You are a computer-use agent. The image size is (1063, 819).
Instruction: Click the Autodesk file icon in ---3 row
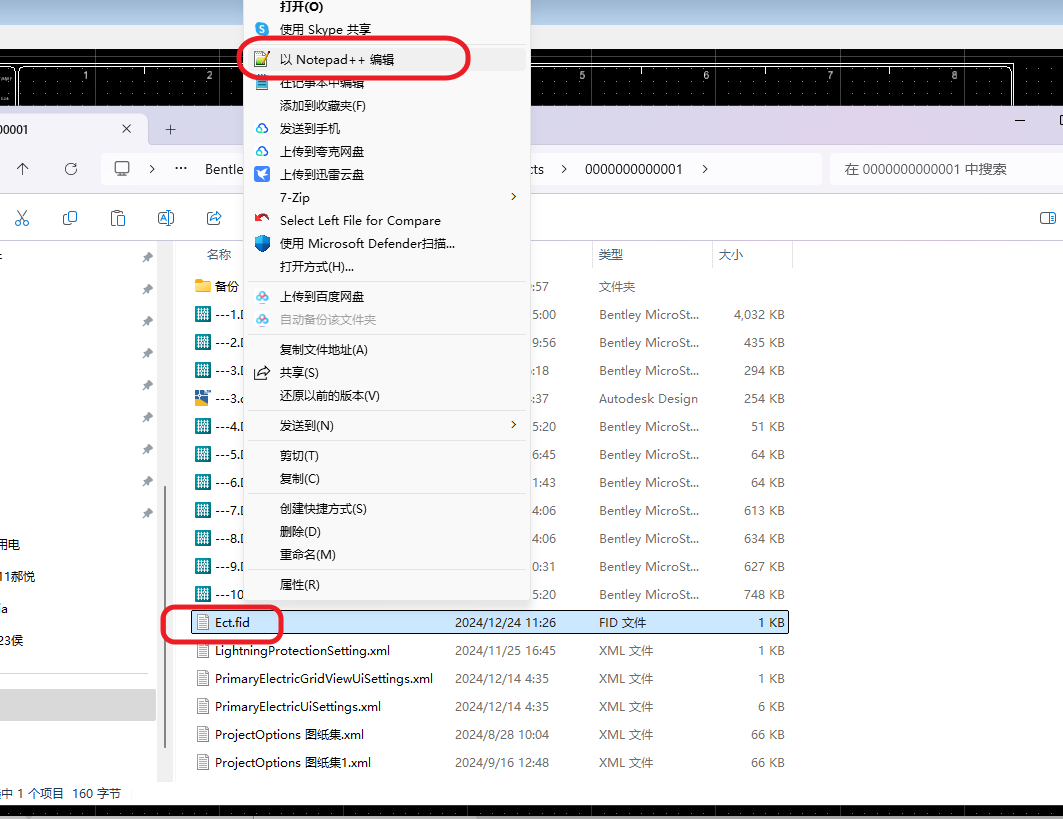point(203,399)
